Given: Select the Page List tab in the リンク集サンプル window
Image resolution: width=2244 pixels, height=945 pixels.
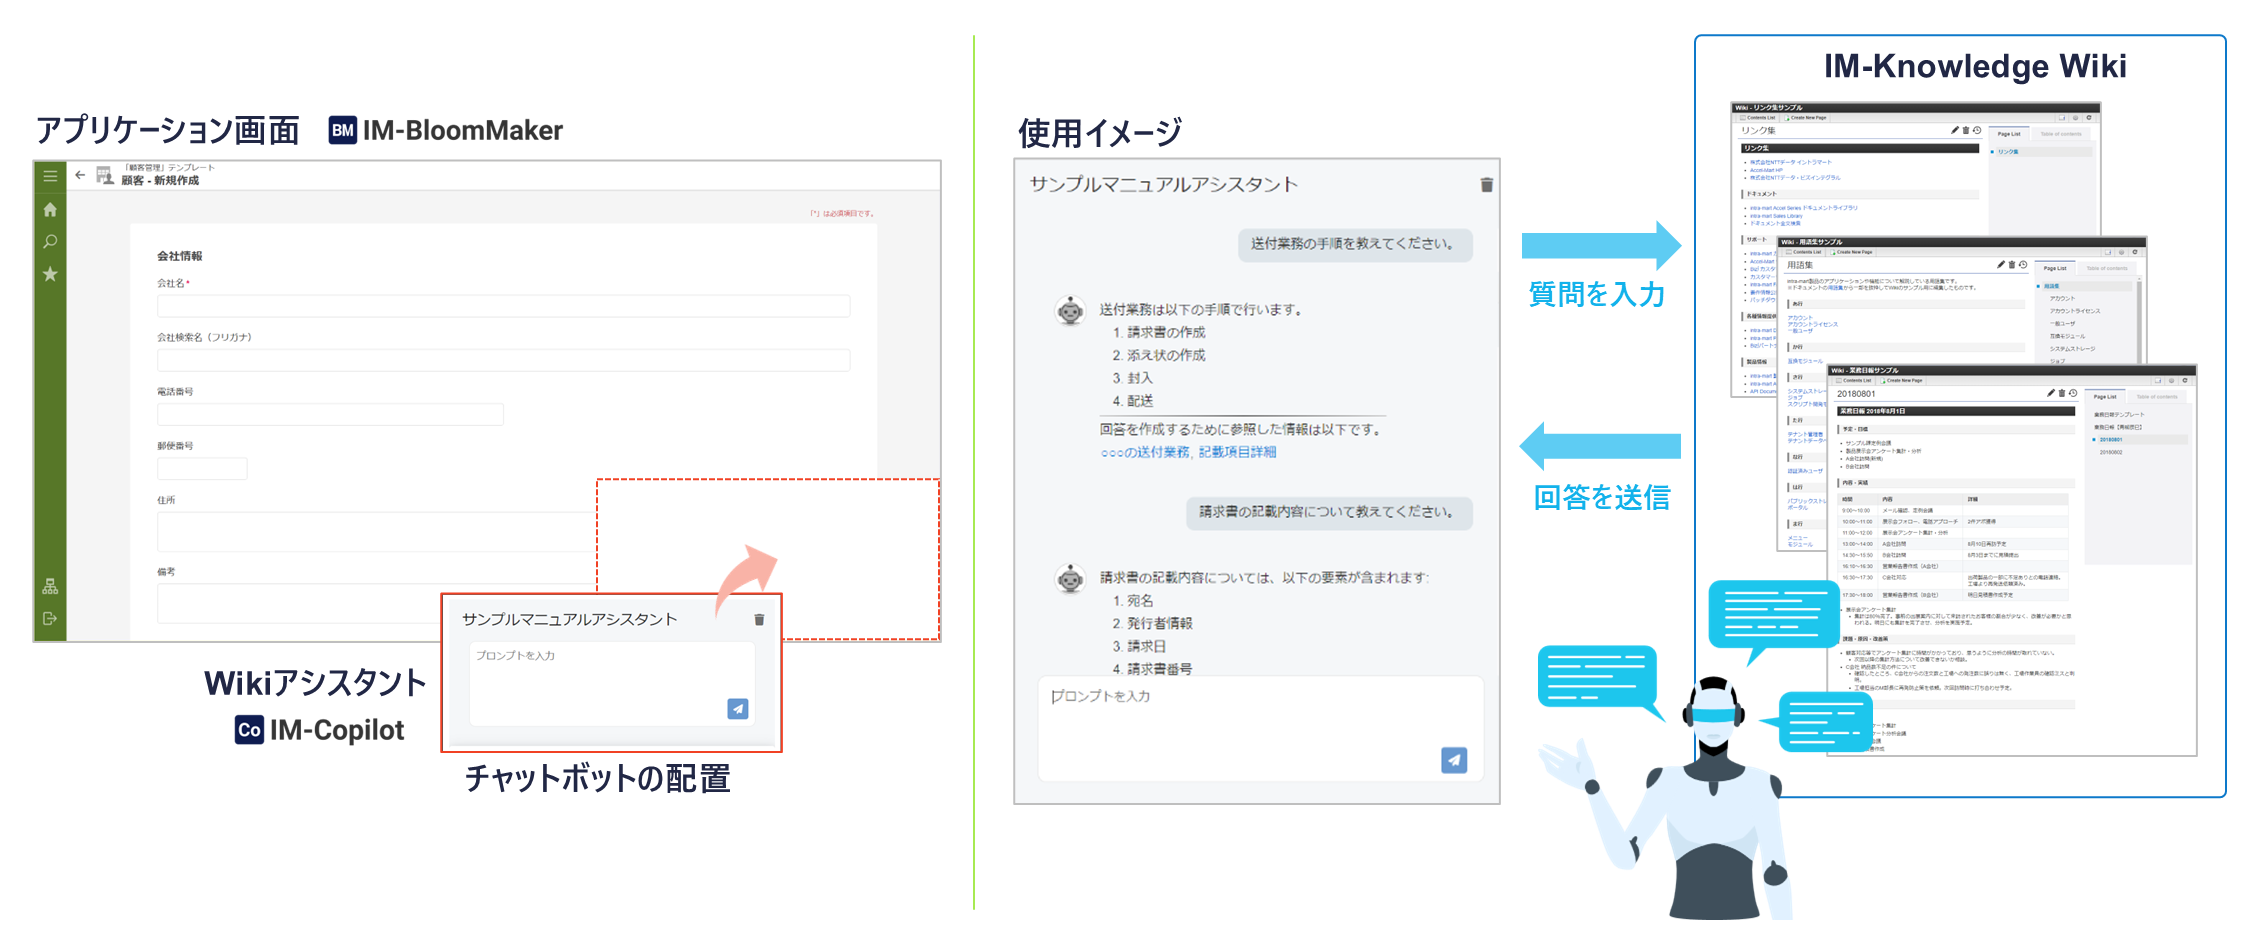Looking at the screenshot, I should click(x=2009, y=134).
